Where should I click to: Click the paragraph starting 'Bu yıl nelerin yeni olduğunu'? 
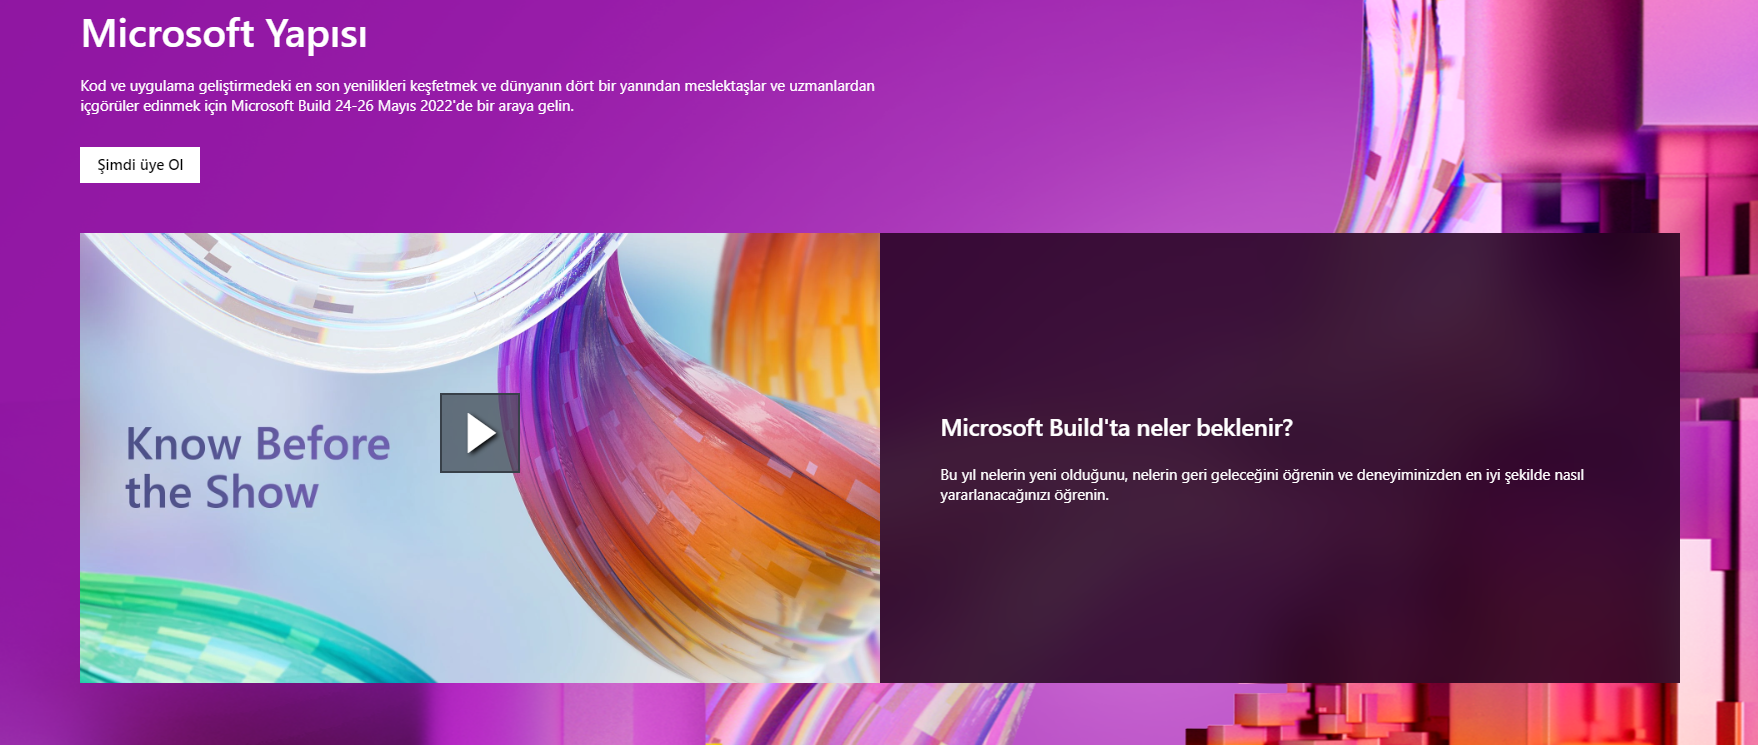click(1262, 485)
